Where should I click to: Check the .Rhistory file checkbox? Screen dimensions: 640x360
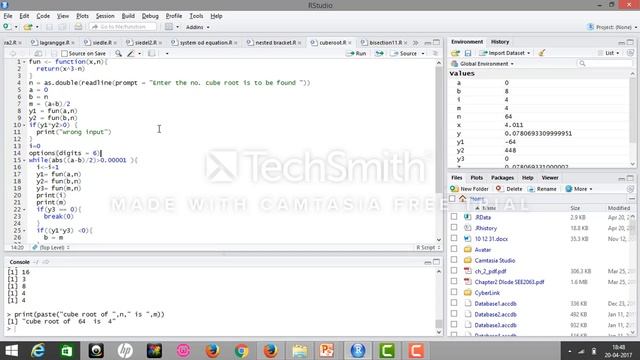click(454, 228)
